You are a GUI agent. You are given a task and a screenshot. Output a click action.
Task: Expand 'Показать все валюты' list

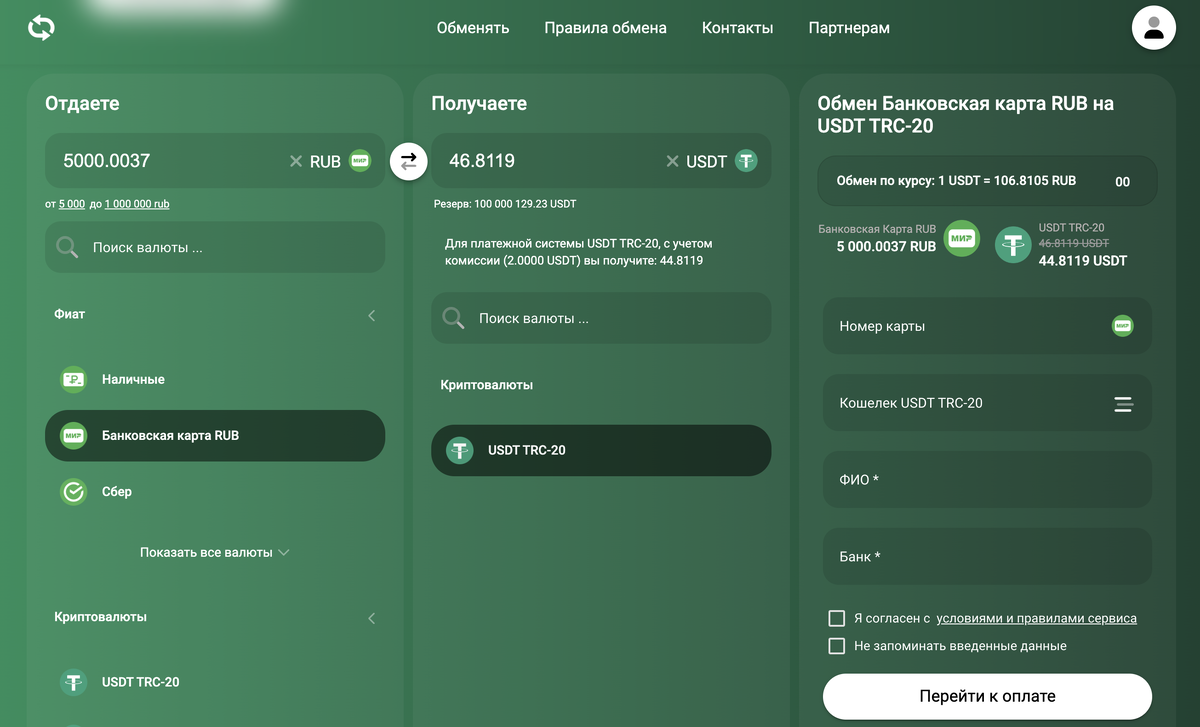[x=214, y=552]
